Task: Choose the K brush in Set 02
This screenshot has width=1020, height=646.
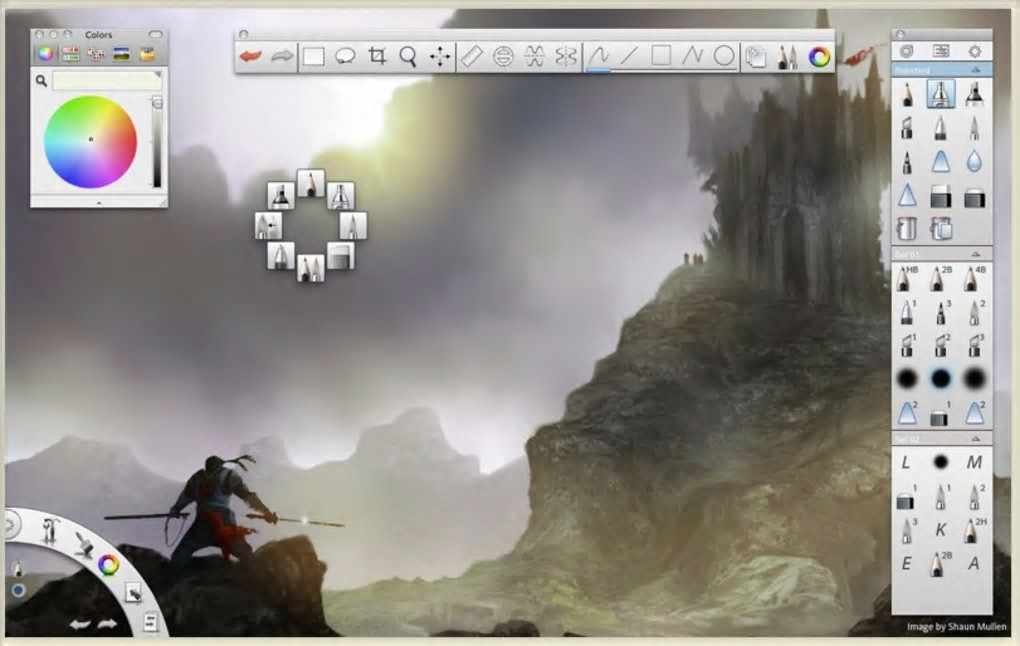Action: (941, 530)
